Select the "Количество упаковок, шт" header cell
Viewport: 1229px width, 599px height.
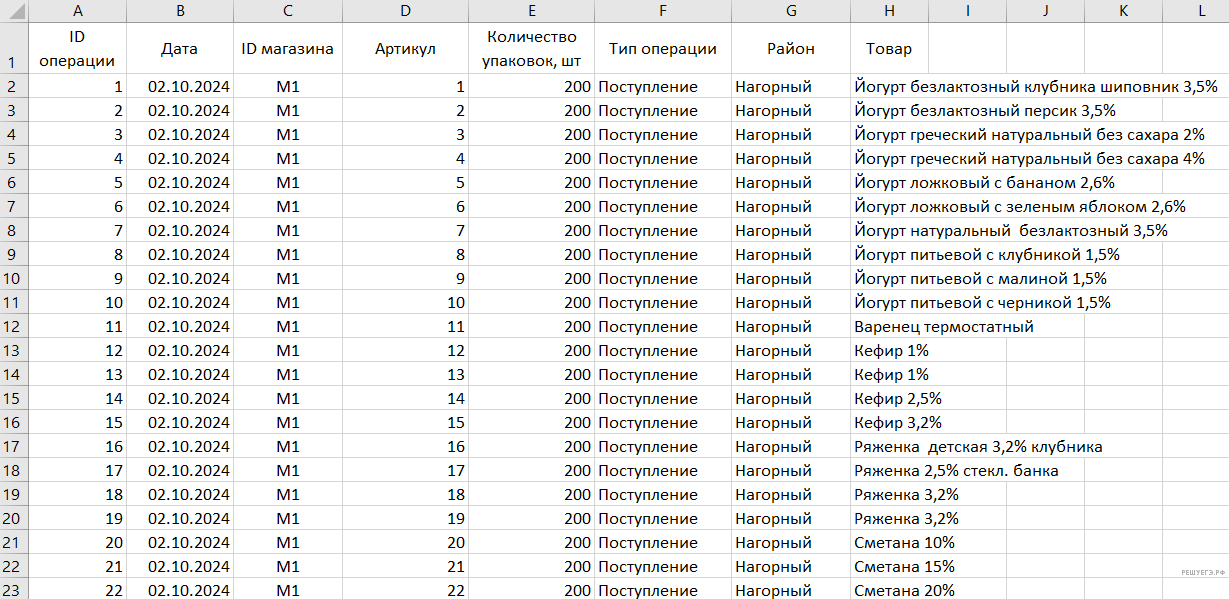(531, 49)
